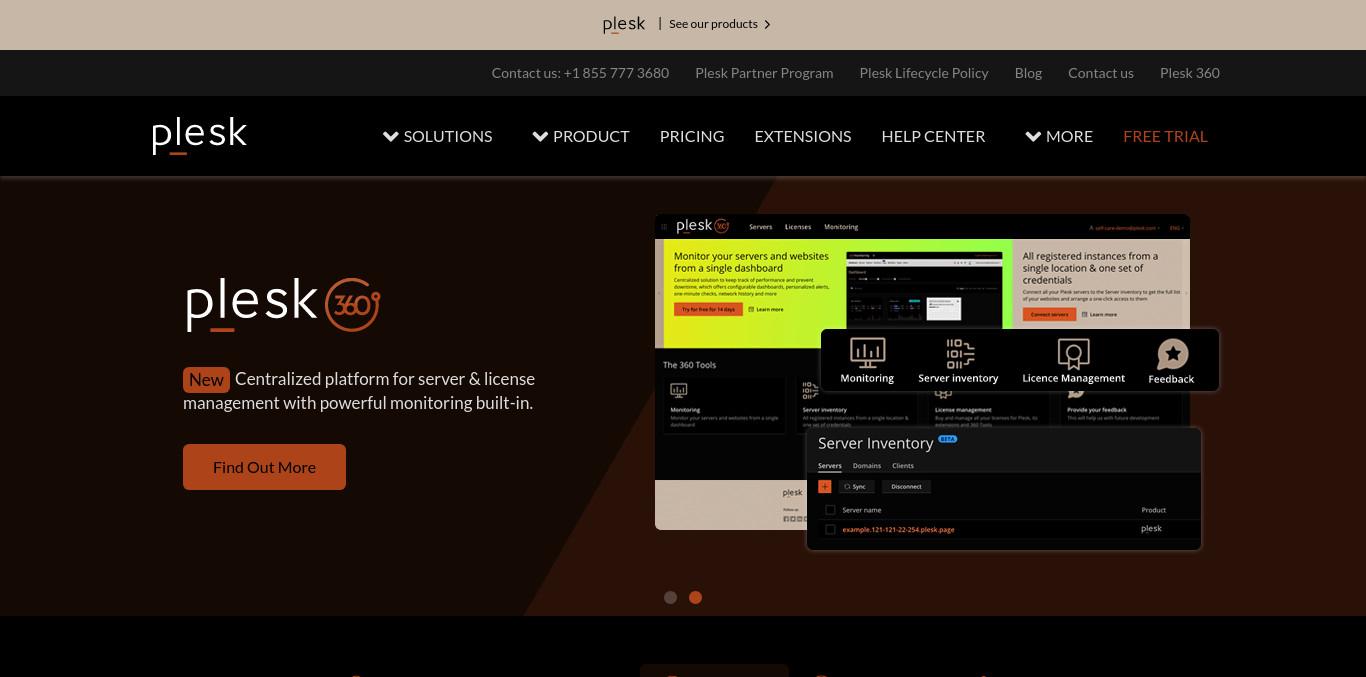Click the 'Try for free for 14 days' button
The width and height of the screenshot is (1366, 677).
pos(708,309)
